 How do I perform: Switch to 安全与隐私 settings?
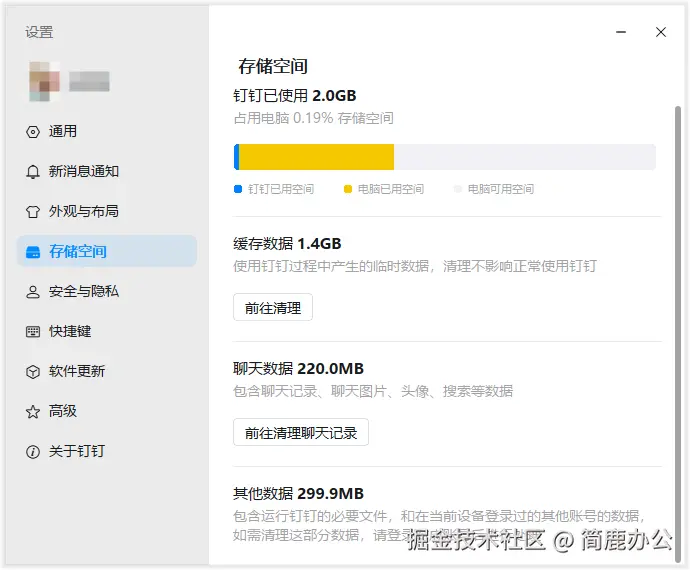[x=84, y=292]
